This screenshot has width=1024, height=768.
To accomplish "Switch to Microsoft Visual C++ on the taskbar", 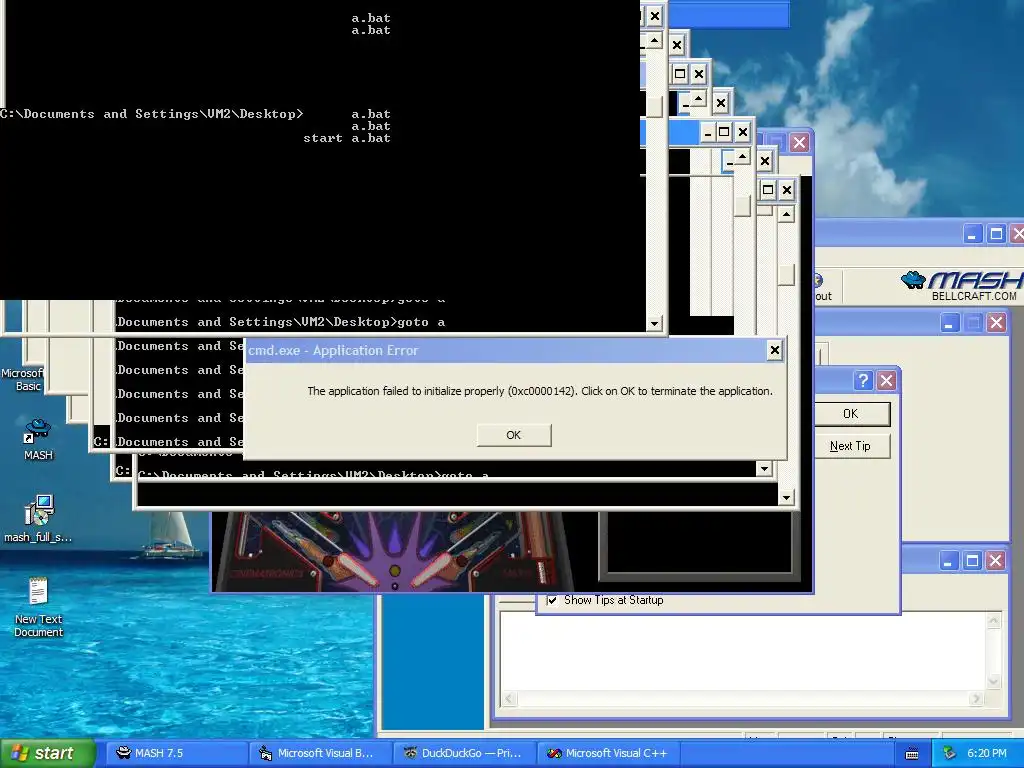I will pyautogui.click(x=608, y=753).
